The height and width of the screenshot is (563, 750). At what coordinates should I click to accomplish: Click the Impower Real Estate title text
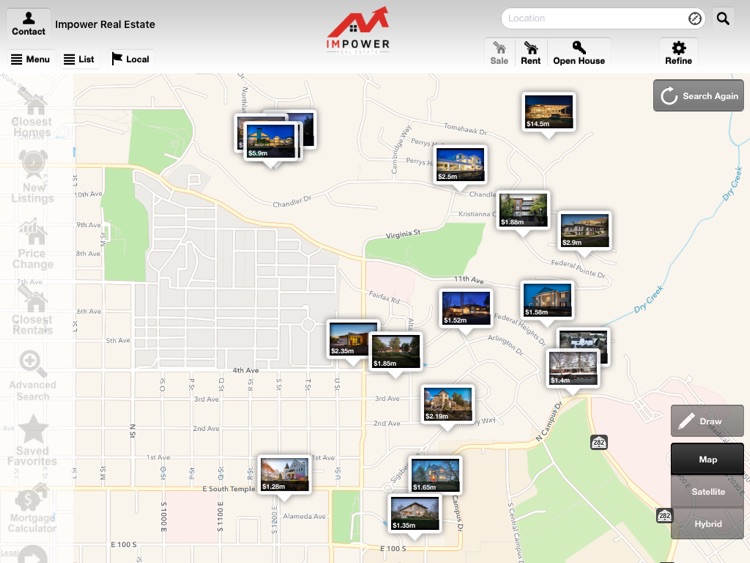pos(105,24)
